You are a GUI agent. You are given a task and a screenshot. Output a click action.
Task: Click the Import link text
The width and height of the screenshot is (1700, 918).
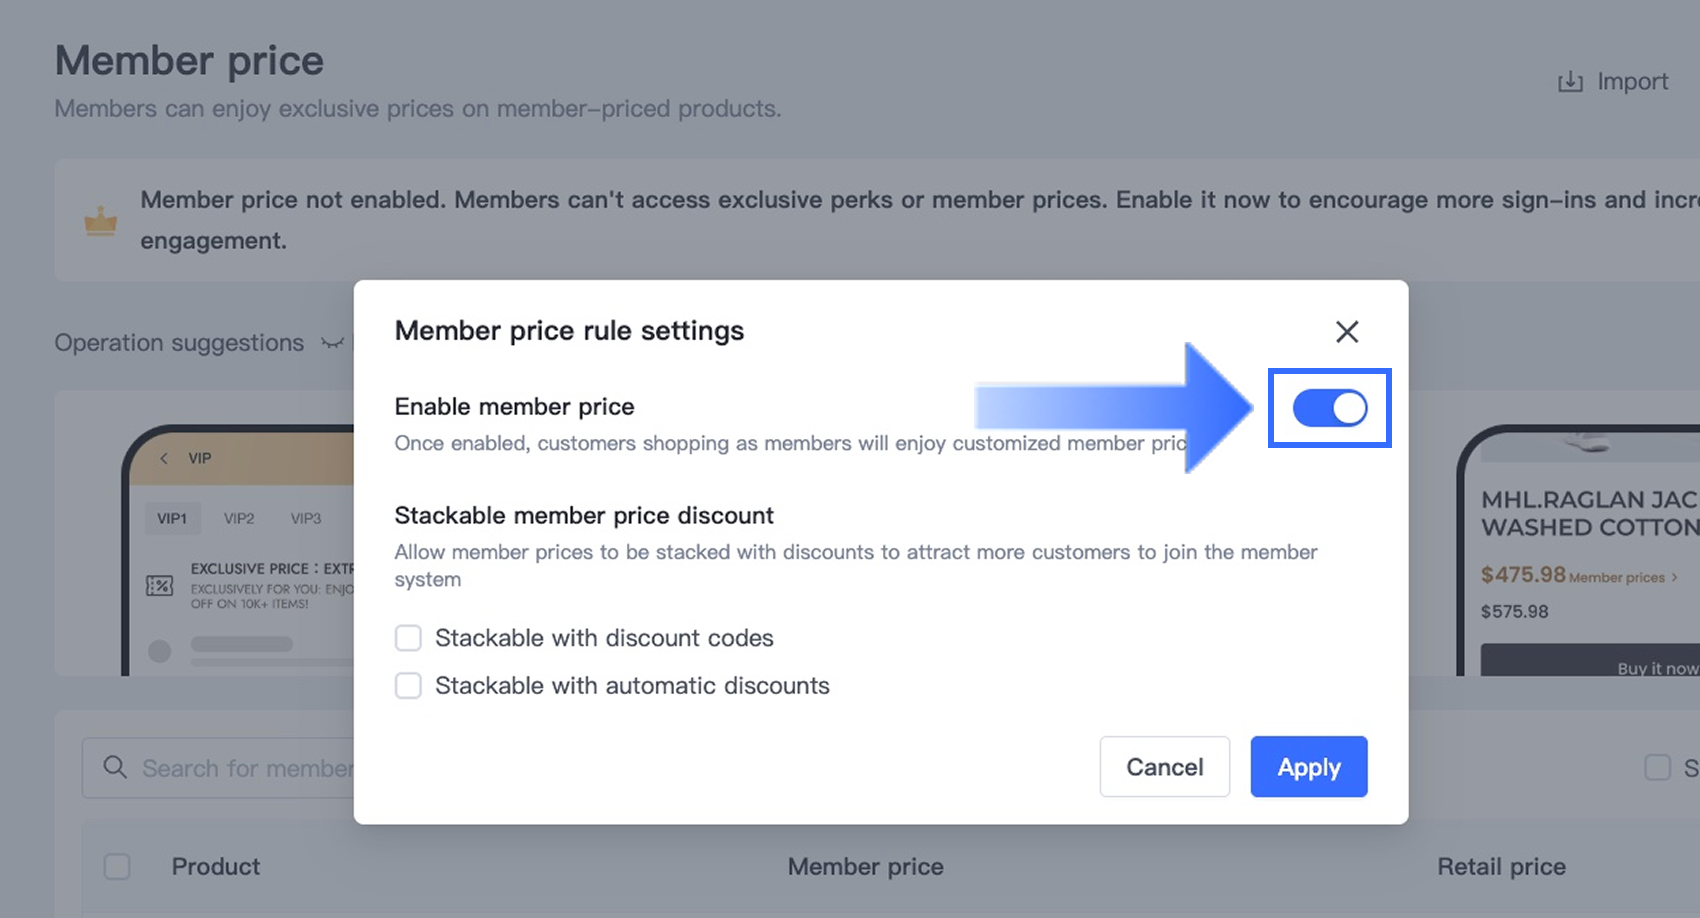1632,82
